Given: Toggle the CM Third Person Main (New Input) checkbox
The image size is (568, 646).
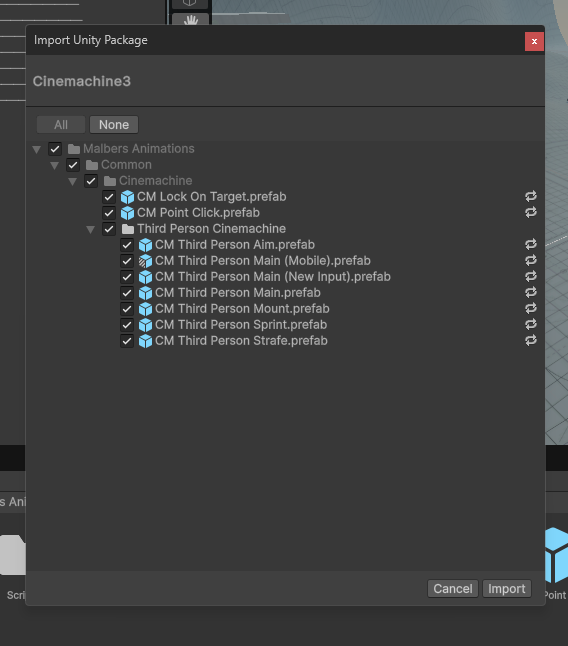Looking at the screenshot, I should click(x=127, y=277).
